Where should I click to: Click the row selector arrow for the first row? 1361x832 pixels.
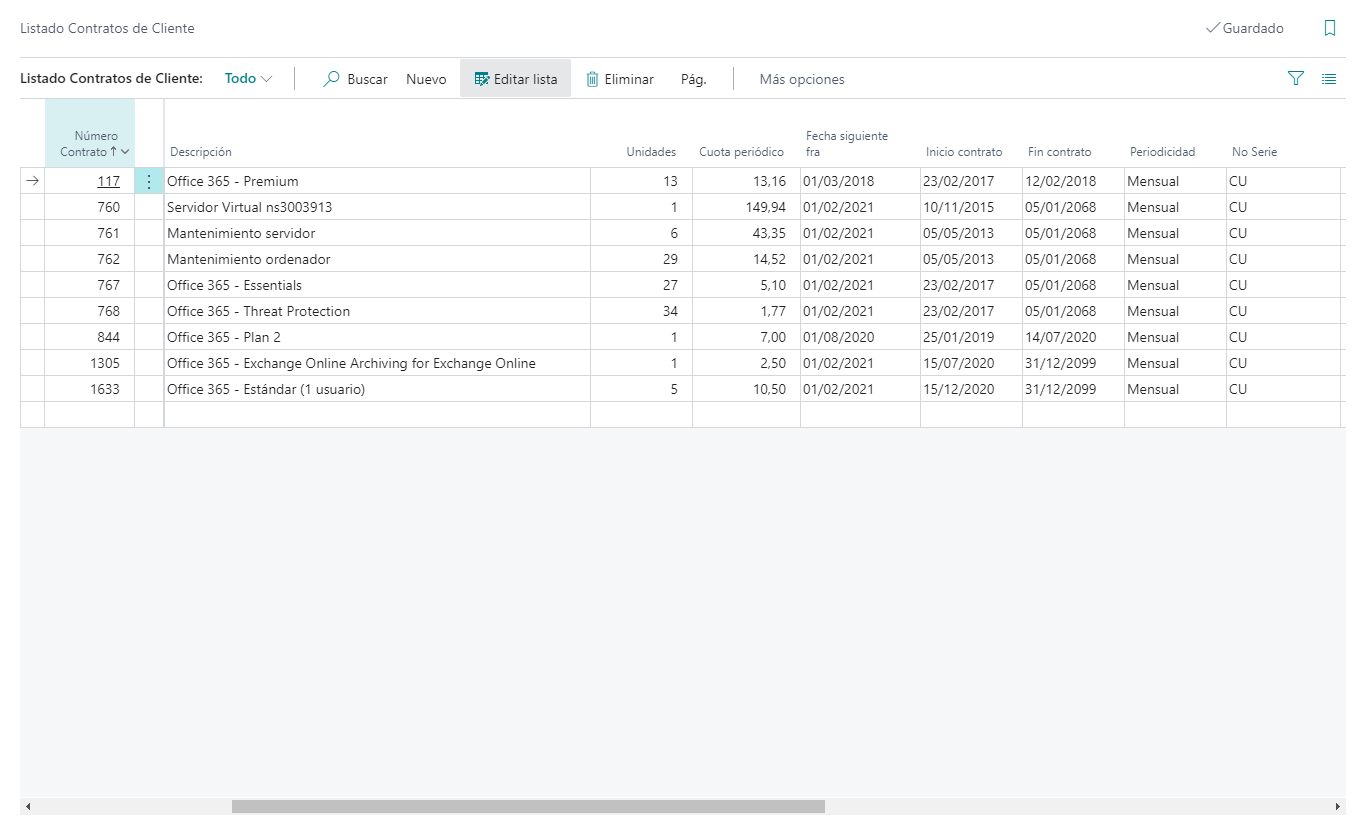(x=32, y=181)
